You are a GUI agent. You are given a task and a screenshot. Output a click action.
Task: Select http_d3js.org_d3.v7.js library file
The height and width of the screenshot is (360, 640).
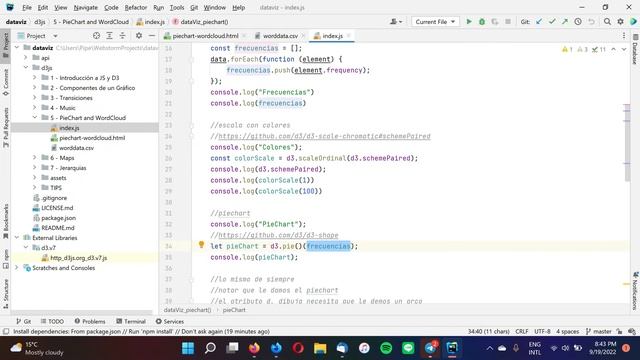[78, 258]
